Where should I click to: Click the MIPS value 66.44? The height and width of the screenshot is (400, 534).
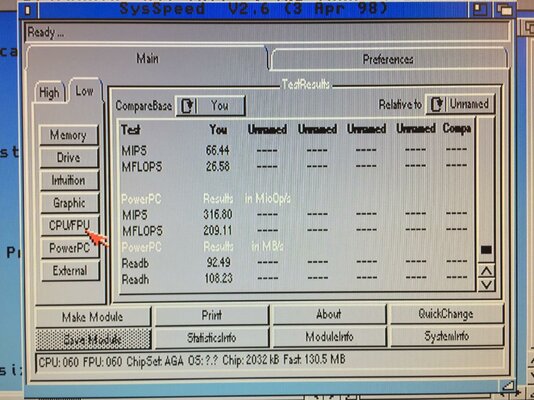tap(218, 150)
